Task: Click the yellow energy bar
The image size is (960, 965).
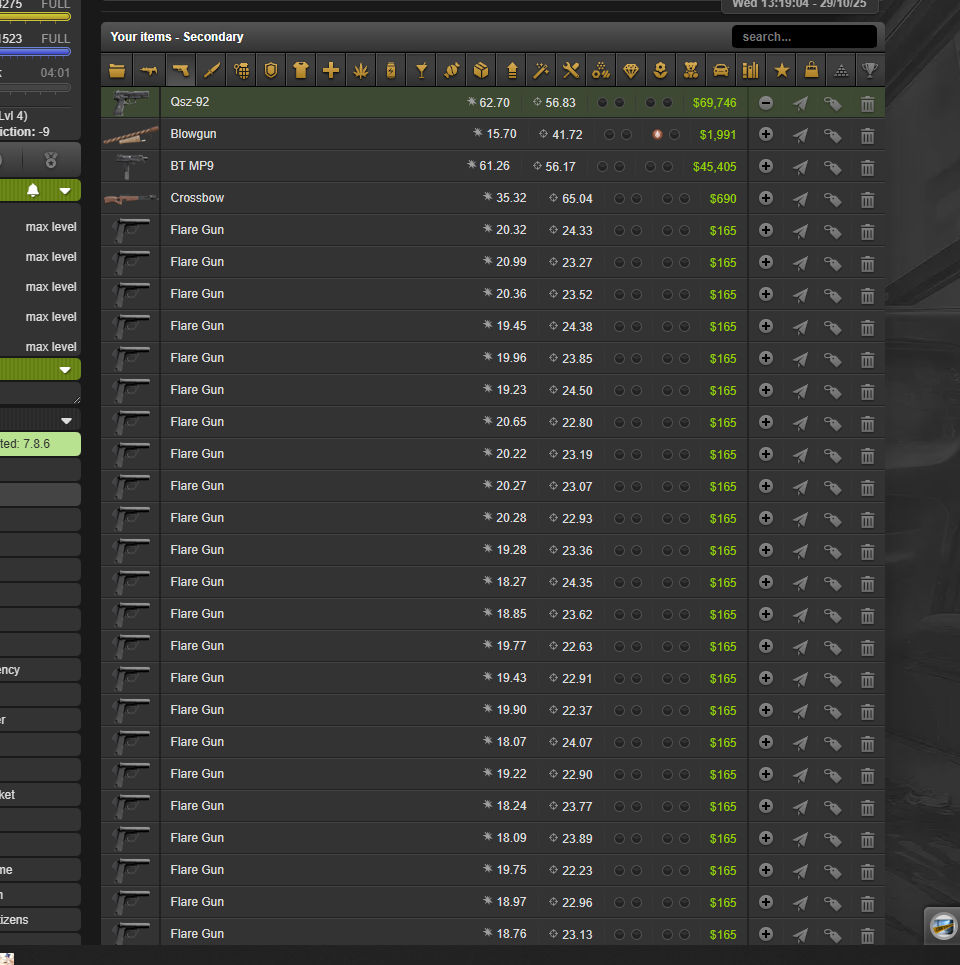Action: (x=35, y=17)
